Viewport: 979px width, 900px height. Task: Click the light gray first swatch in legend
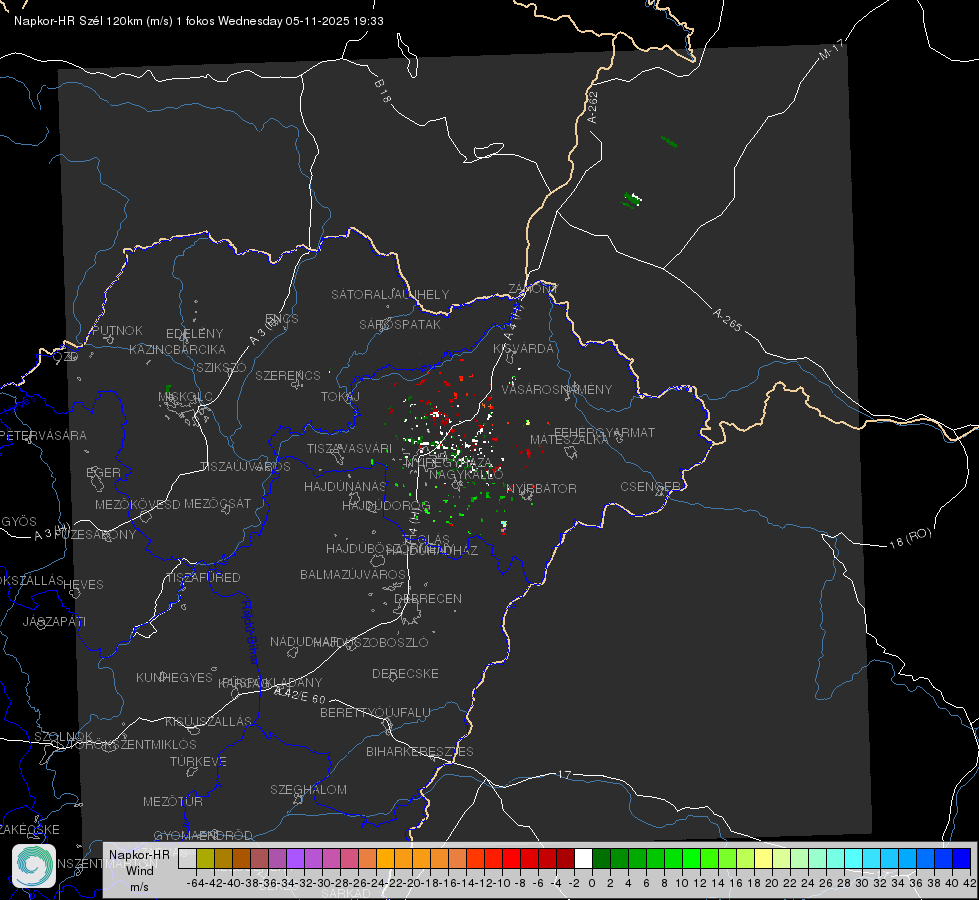(187, 858)
